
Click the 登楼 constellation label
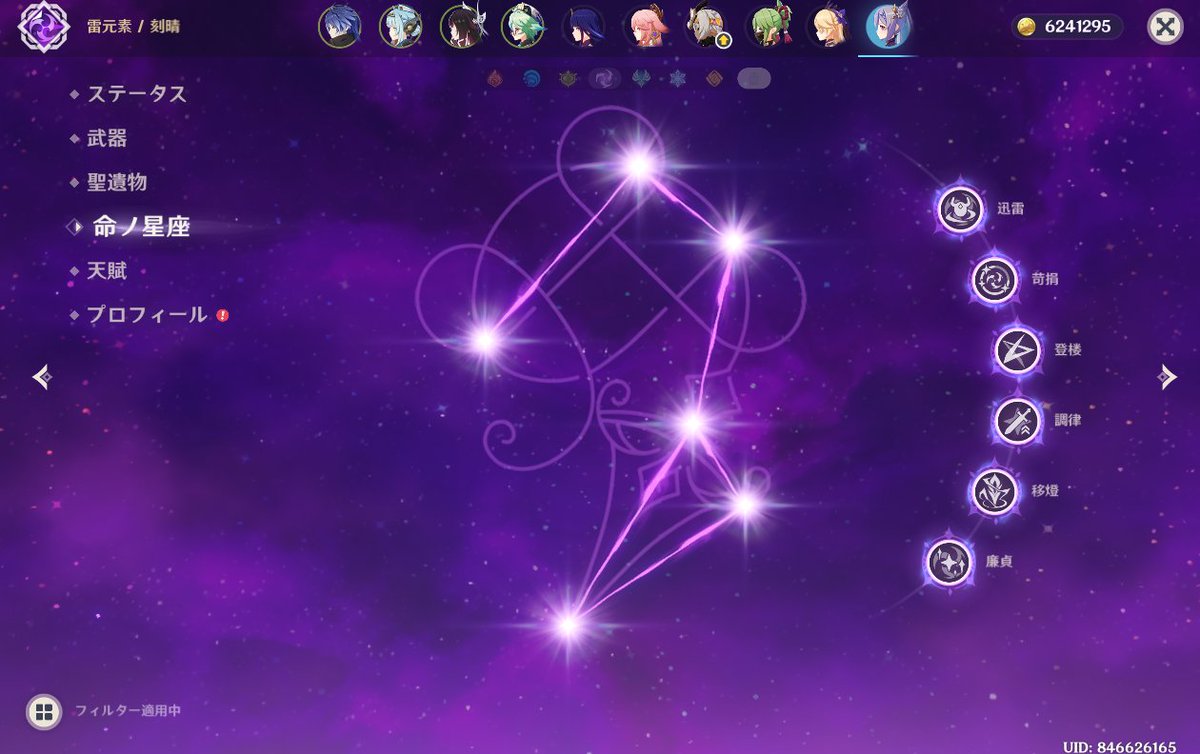coord(1068,351)
